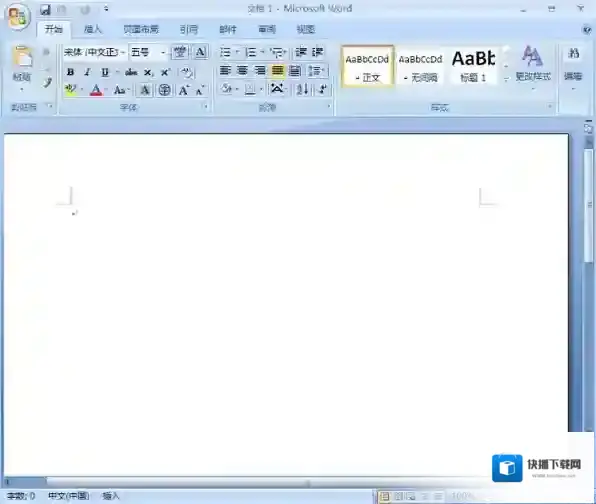Click the character shading A icon

144,90
